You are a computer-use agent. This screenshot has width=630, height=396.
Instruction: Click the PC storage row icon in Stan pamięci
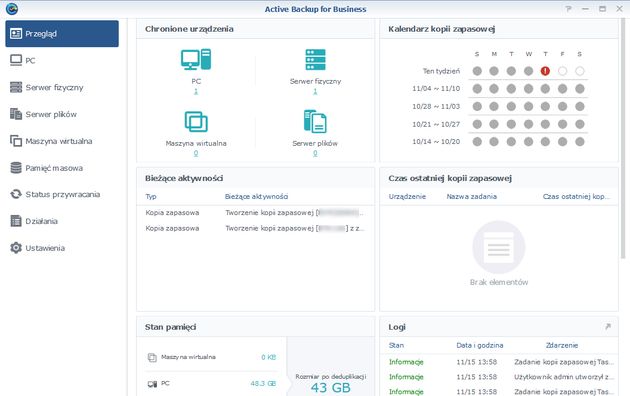pyautogui.click(x=152, y=384)
